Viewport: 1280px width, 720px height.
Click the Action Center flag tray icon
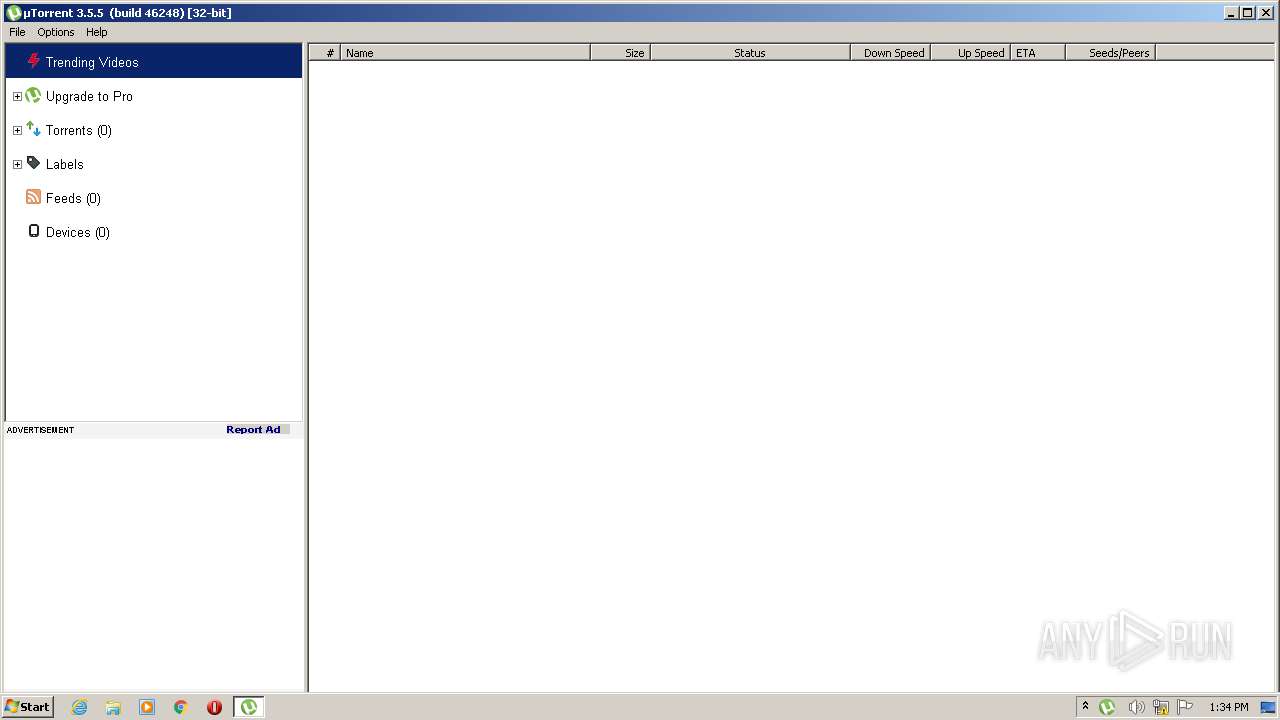[1185, 707]
